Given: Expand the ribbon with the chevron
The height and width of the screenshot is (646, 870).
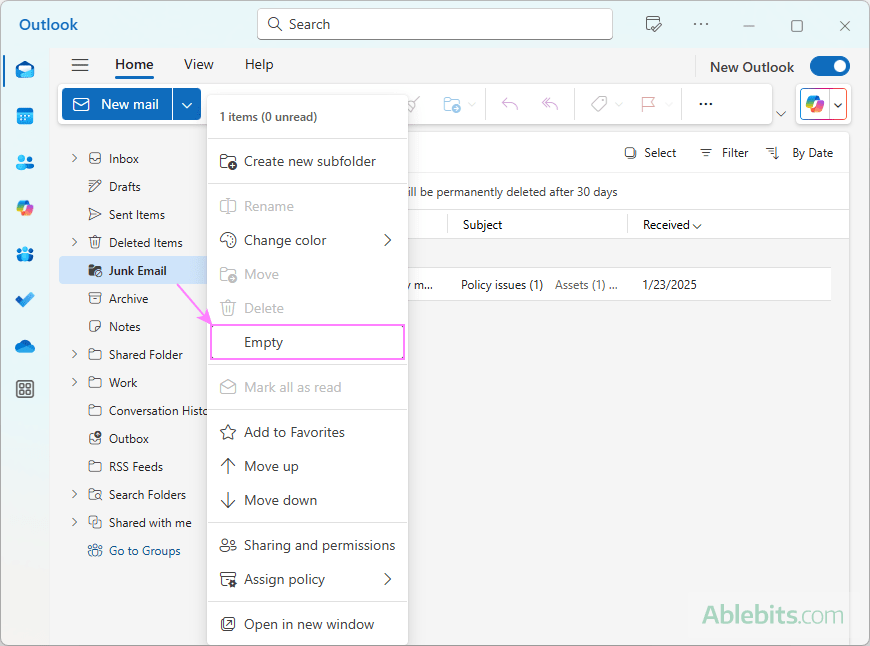Looking at the screenshot, I should click(781, 114).
